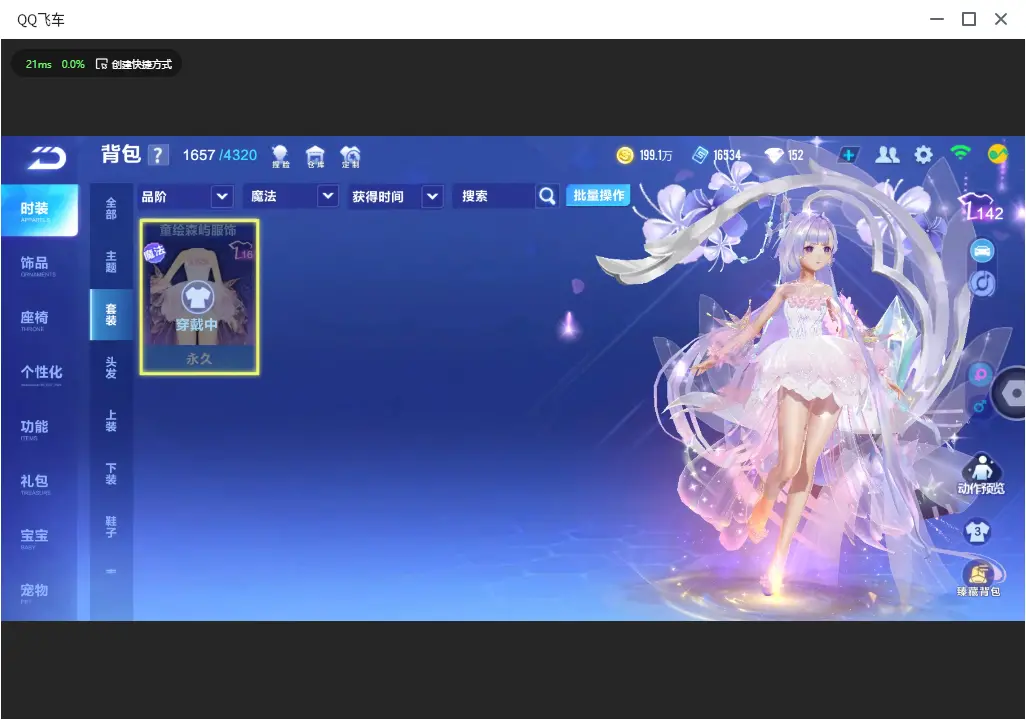Click the back arrow logo icon

pos(46,157)
